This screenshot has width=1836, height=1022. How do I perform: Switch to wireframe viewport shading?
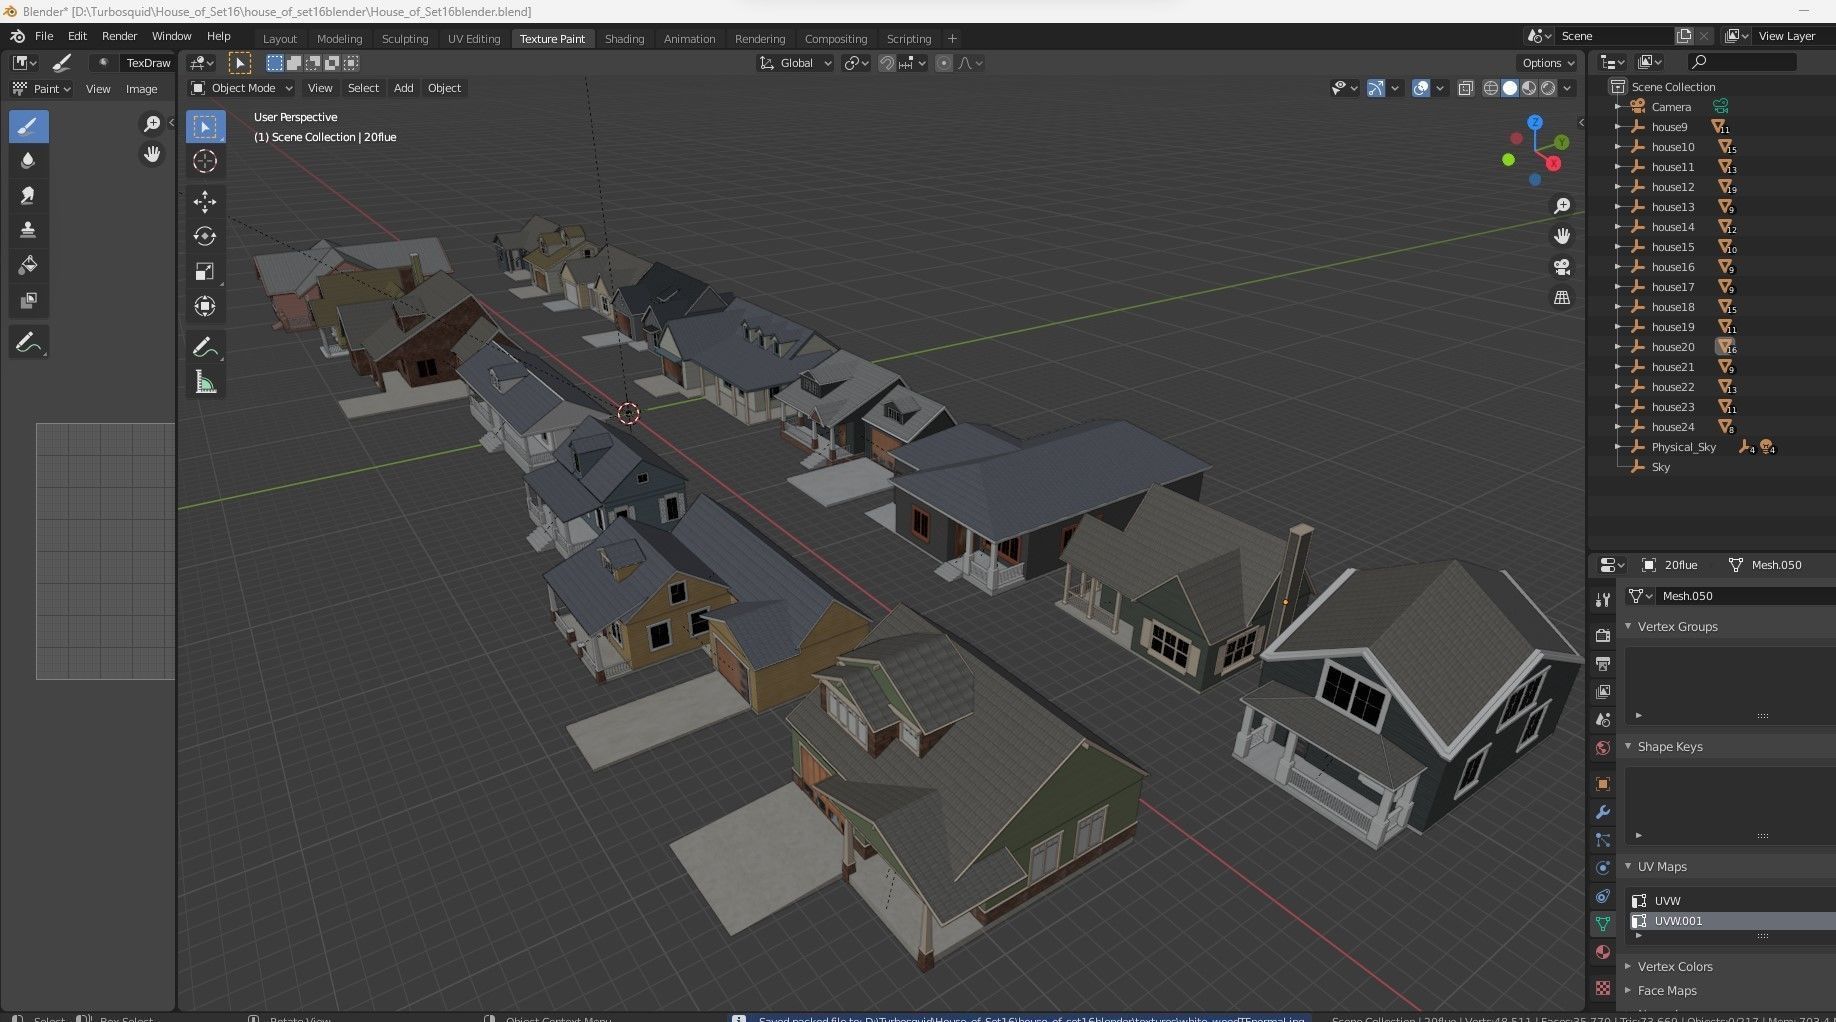(1491, 88)
